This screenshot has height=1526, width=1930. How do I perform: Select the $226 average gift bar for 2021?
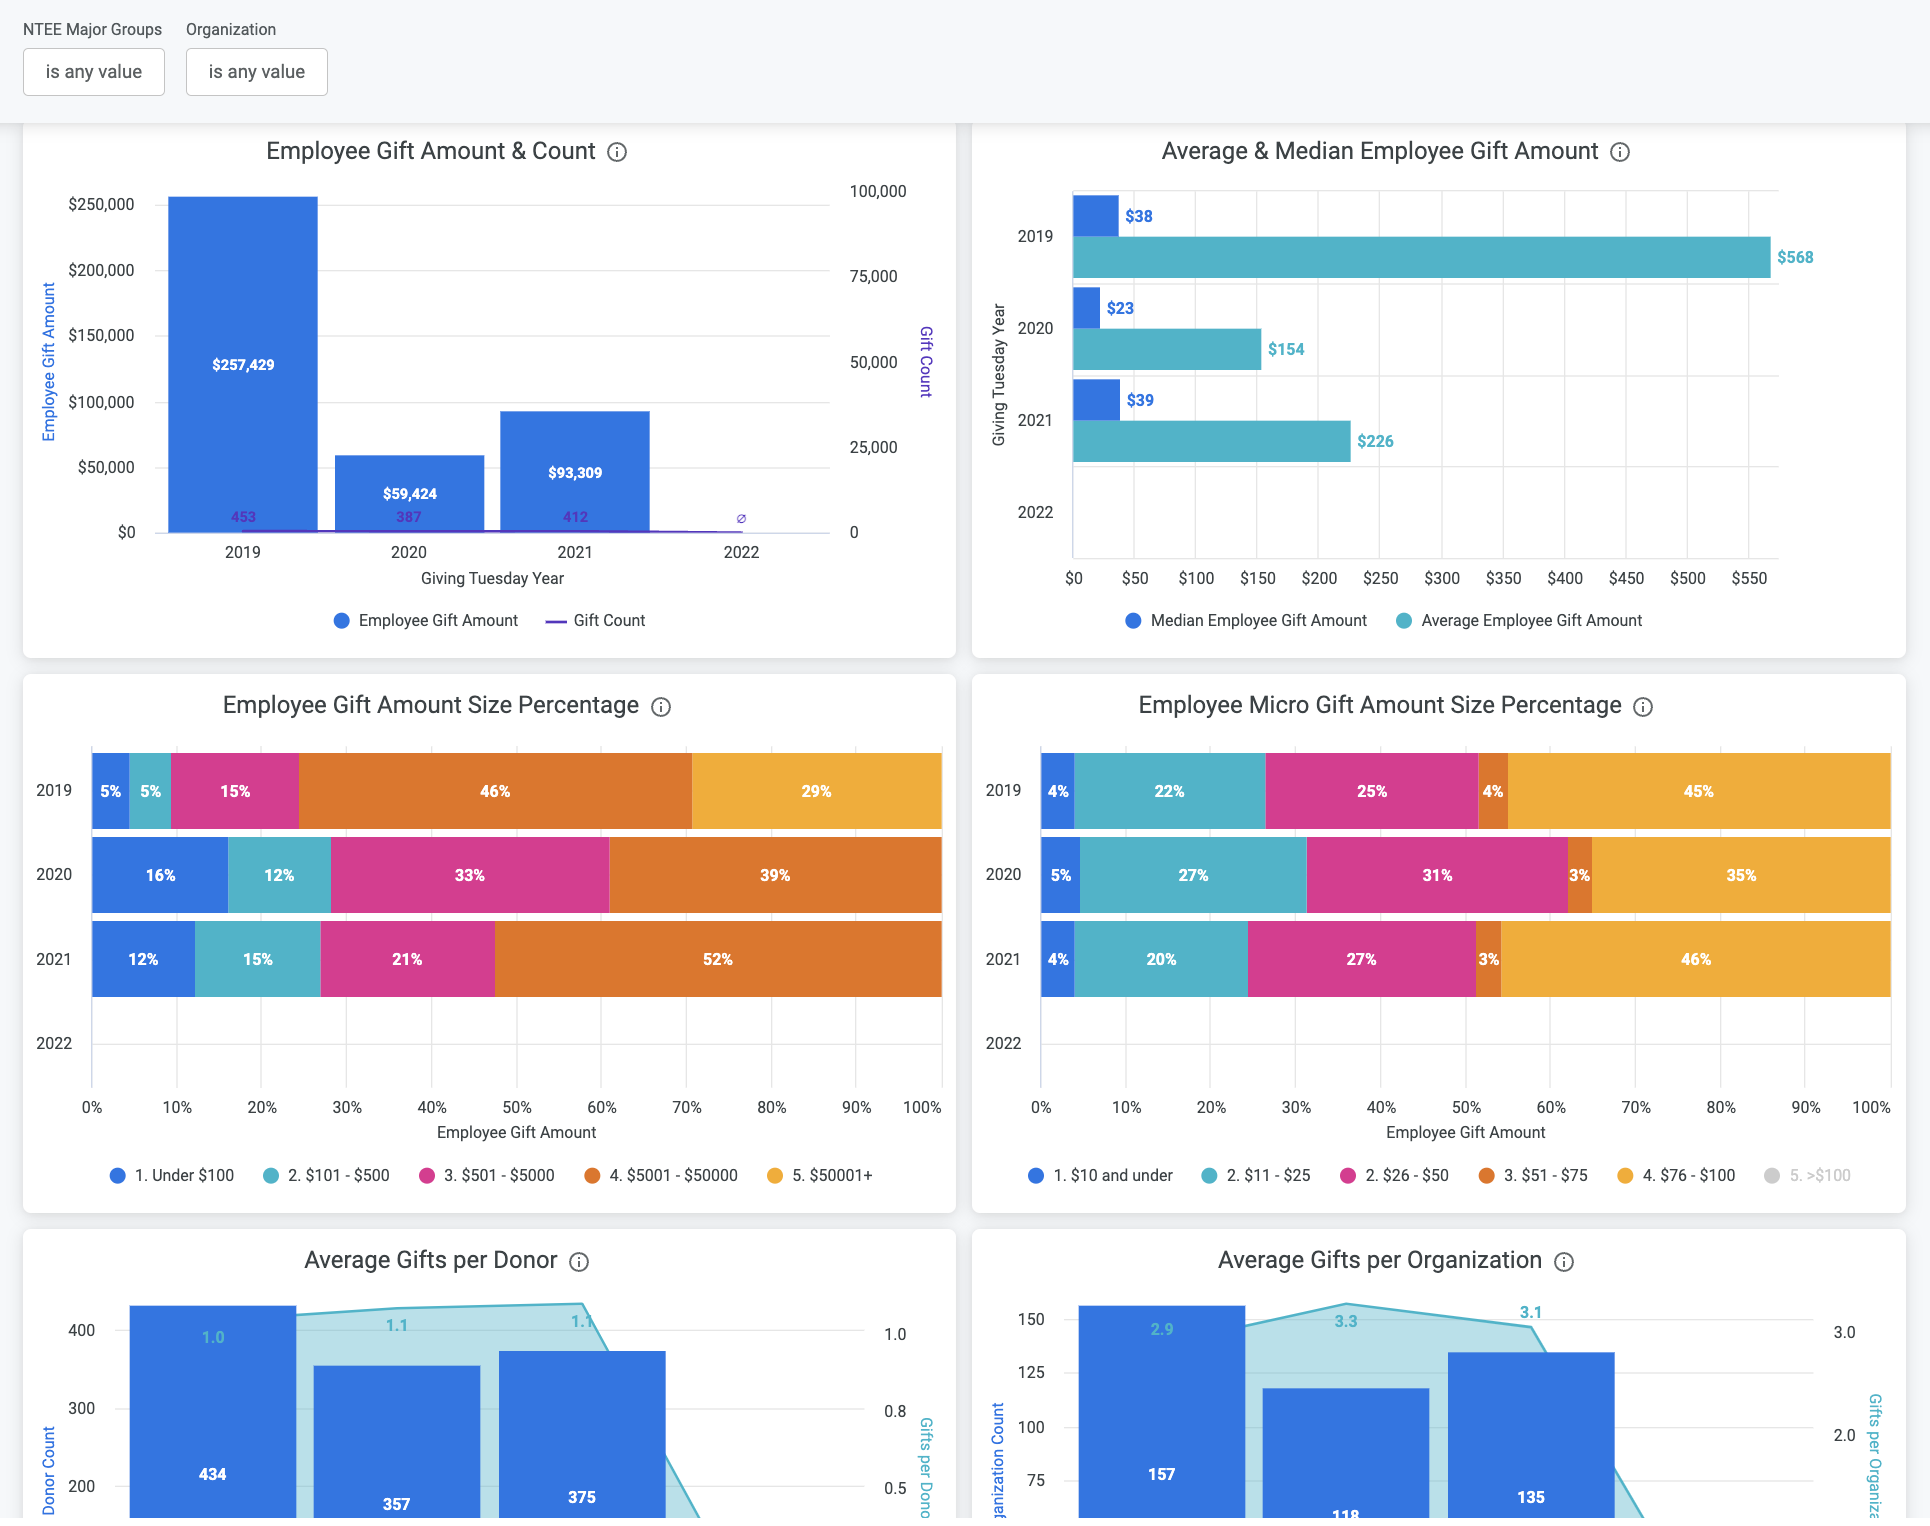coord(1211,441)
